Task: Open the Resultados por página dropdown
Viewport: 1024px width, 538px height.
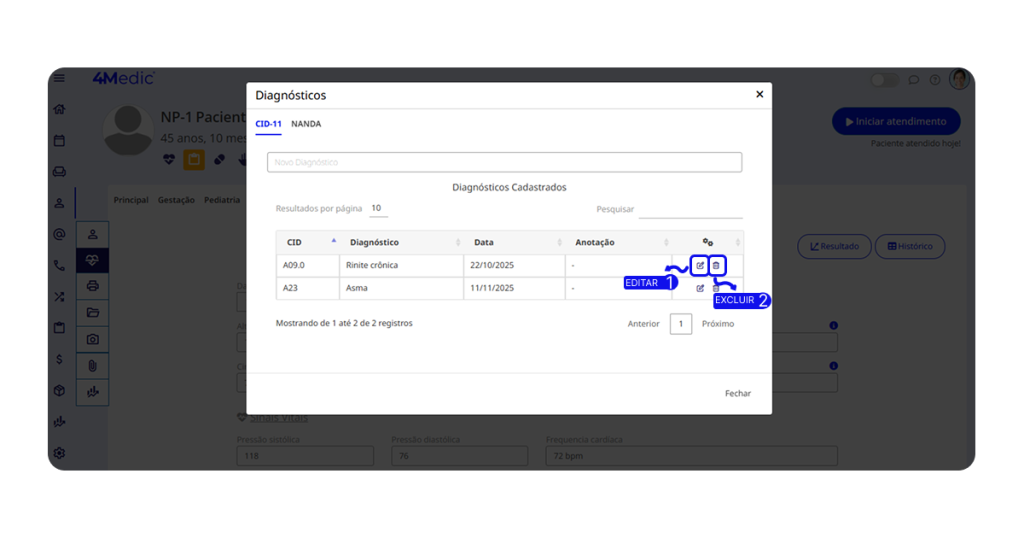Action: [x=378, y=209]
